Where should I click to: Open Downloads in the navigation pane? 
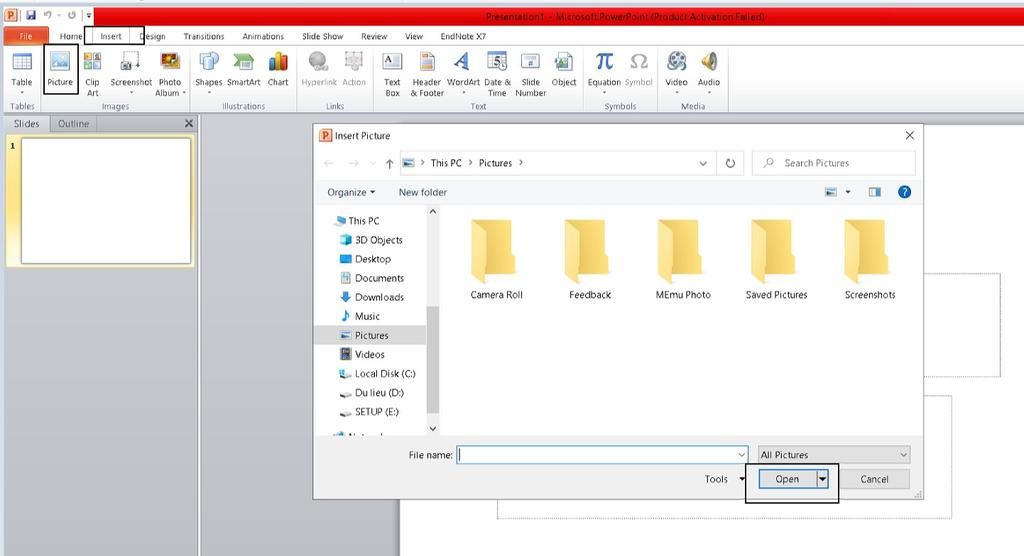[372, 297]
